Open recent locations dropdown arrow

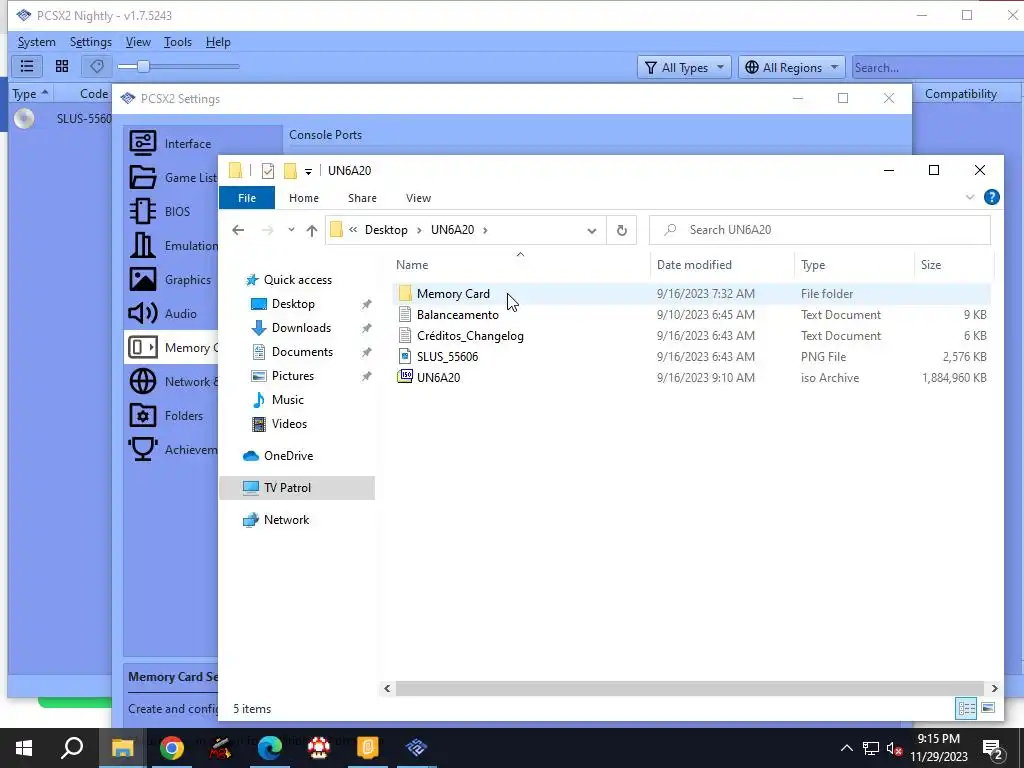[x=291, y=230]
